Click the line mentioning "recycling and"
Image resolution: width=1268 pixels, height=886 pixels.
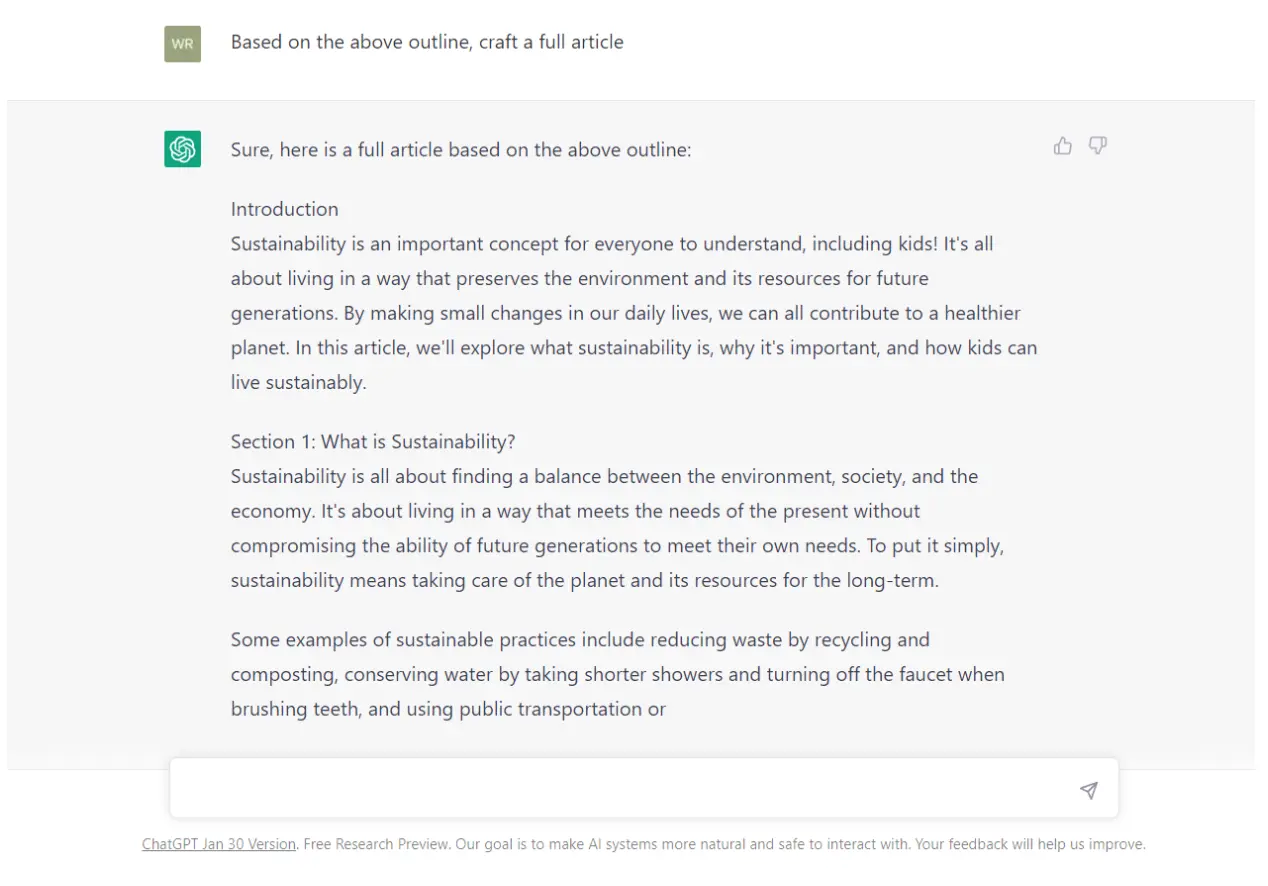pyautogui.click(x=580, y=640)
